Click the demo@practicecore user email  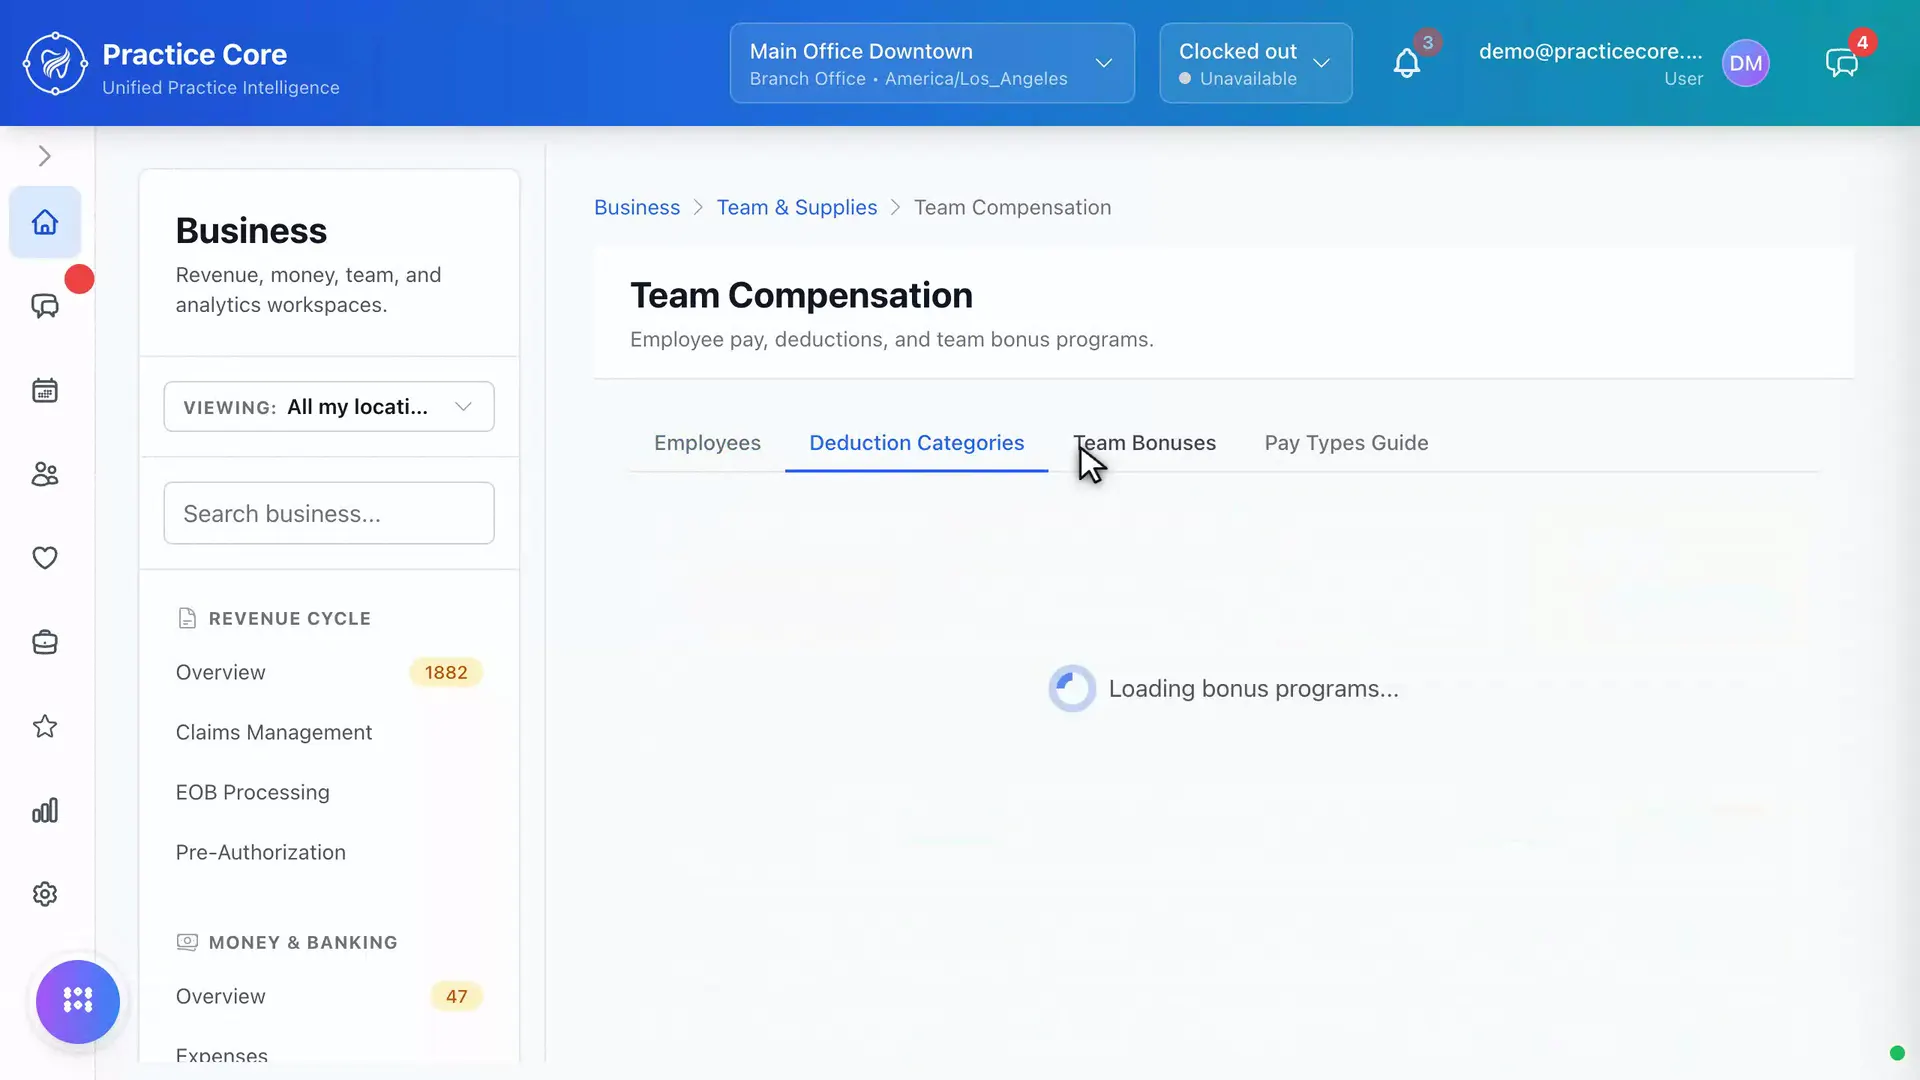(1591, 51)
